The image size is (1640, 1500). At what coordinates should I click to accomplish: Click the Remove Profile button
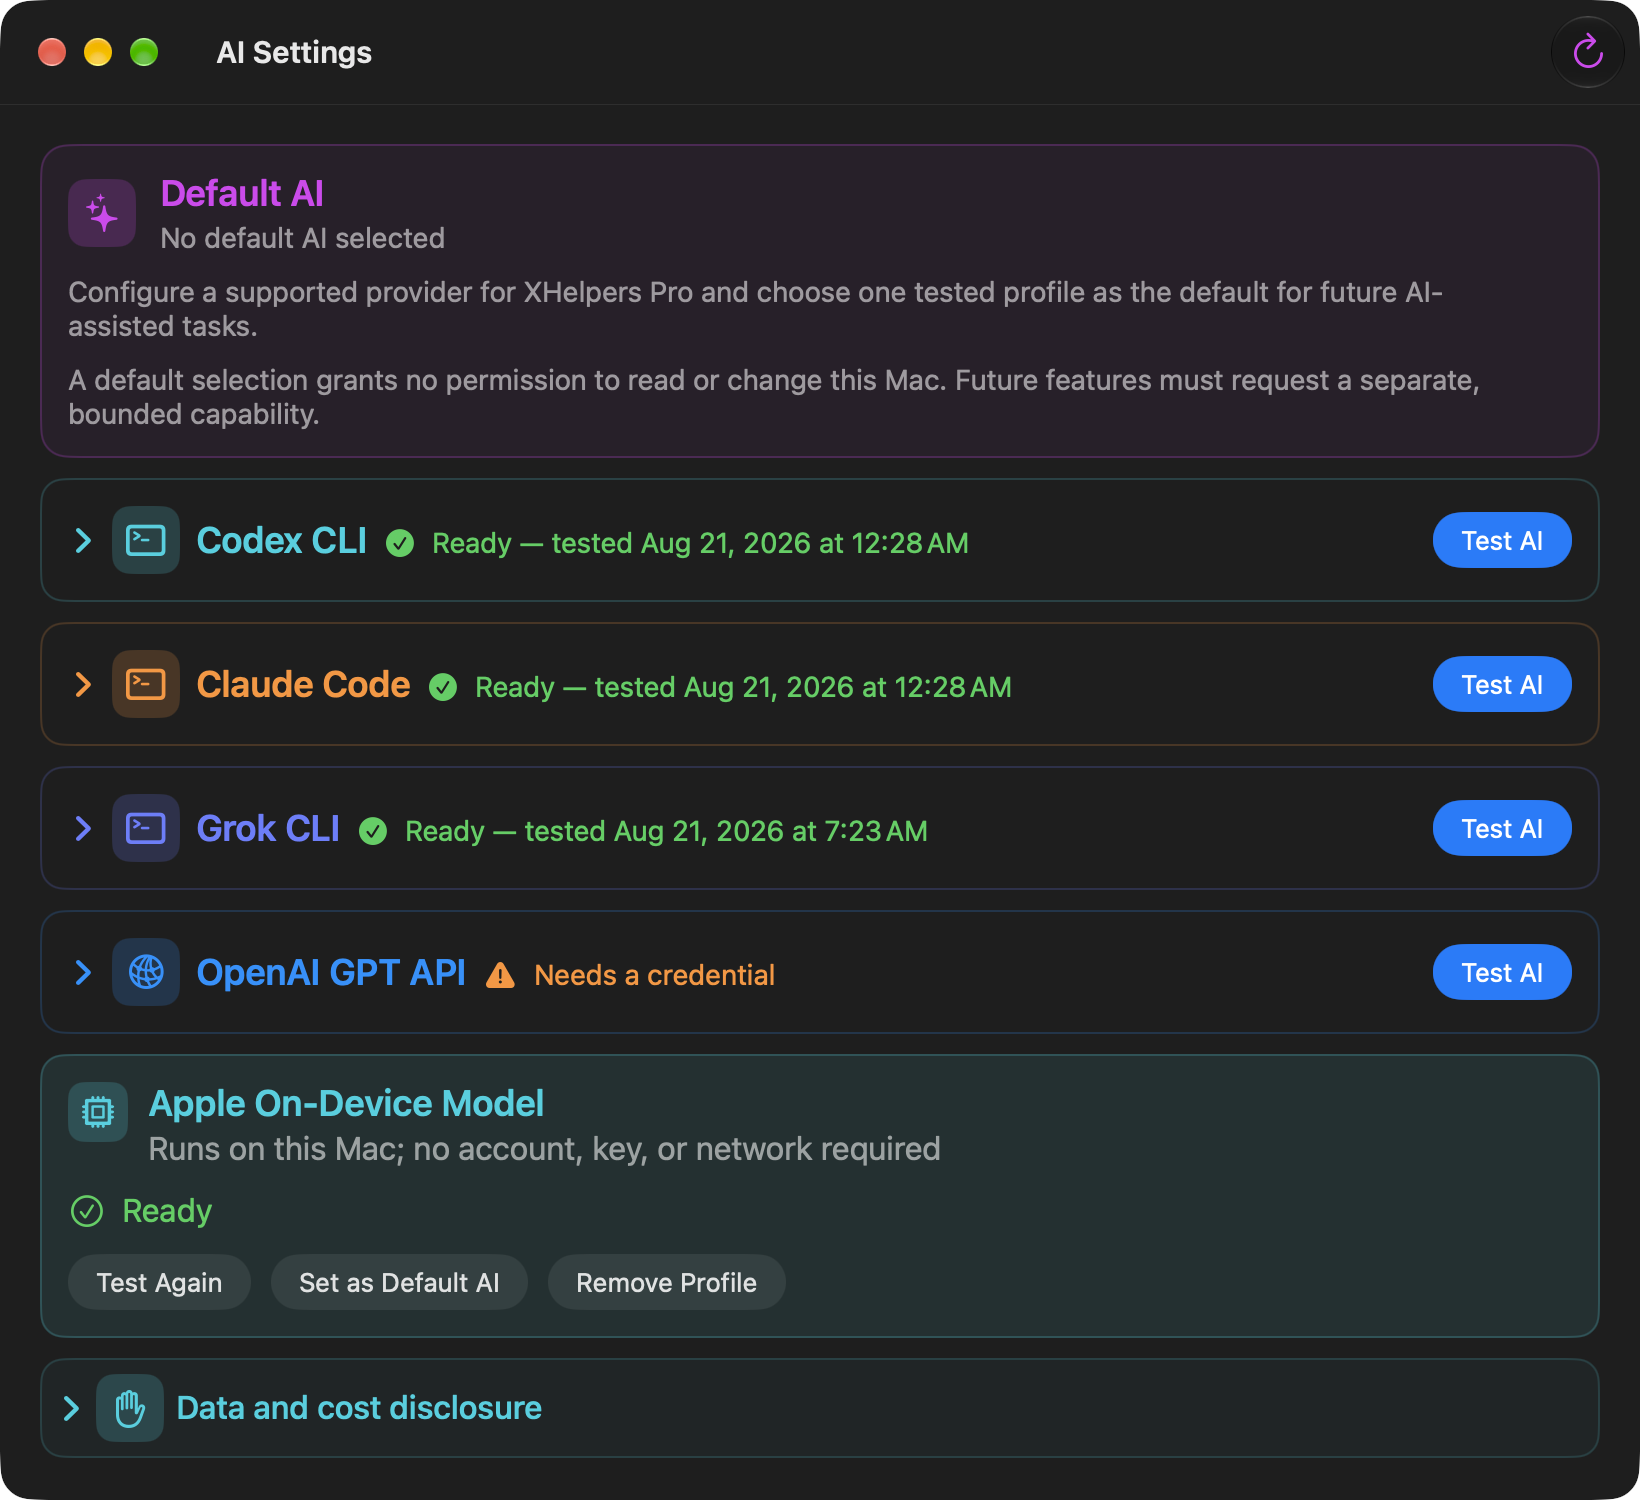(x=666, y=1282)
